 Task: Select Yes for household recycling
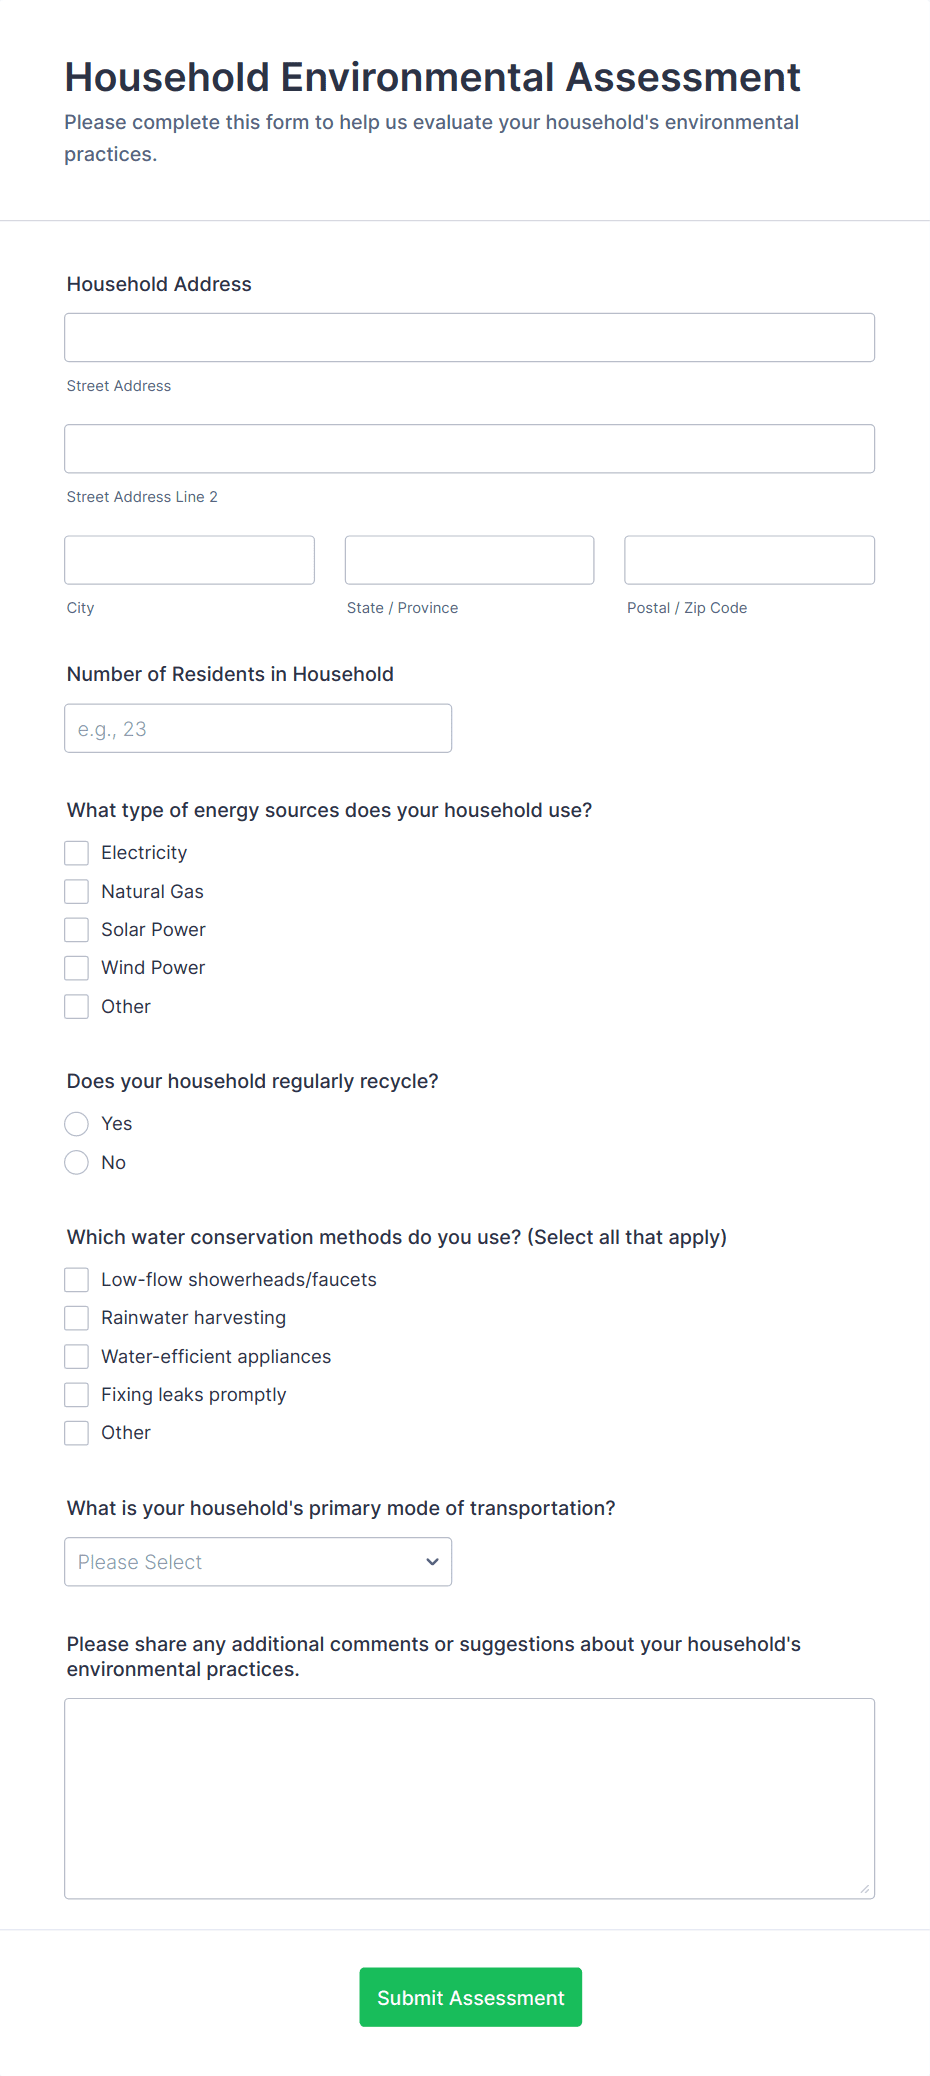click(76, 1123)
